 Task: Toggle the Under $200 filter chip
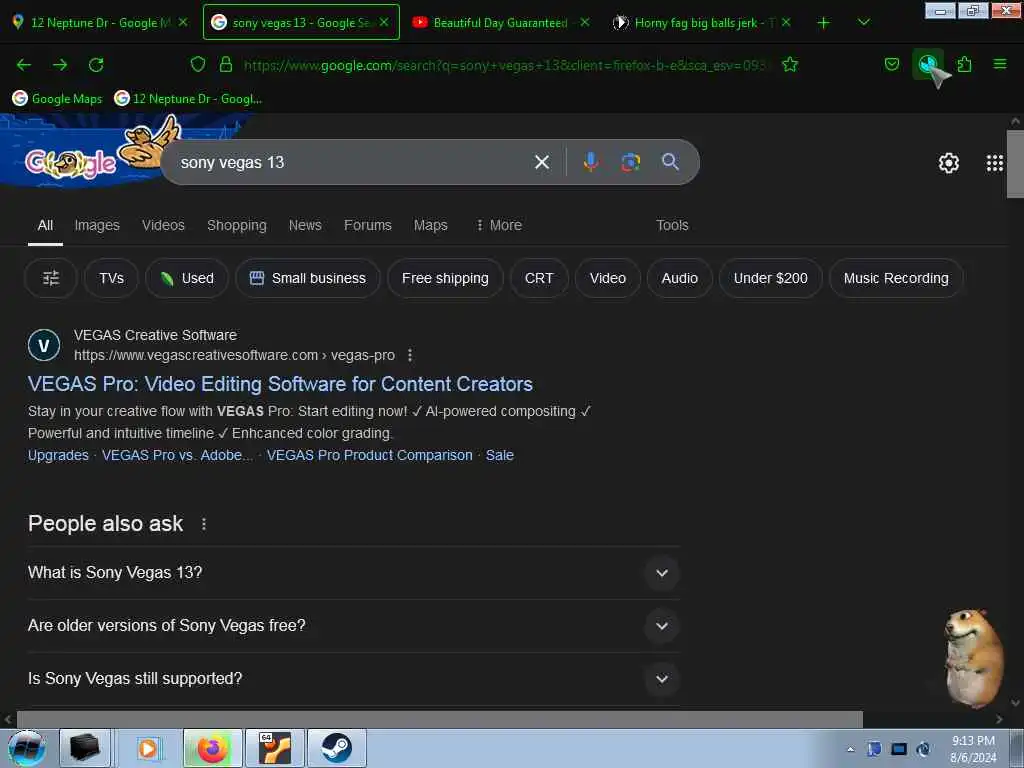tap(771, 278)
